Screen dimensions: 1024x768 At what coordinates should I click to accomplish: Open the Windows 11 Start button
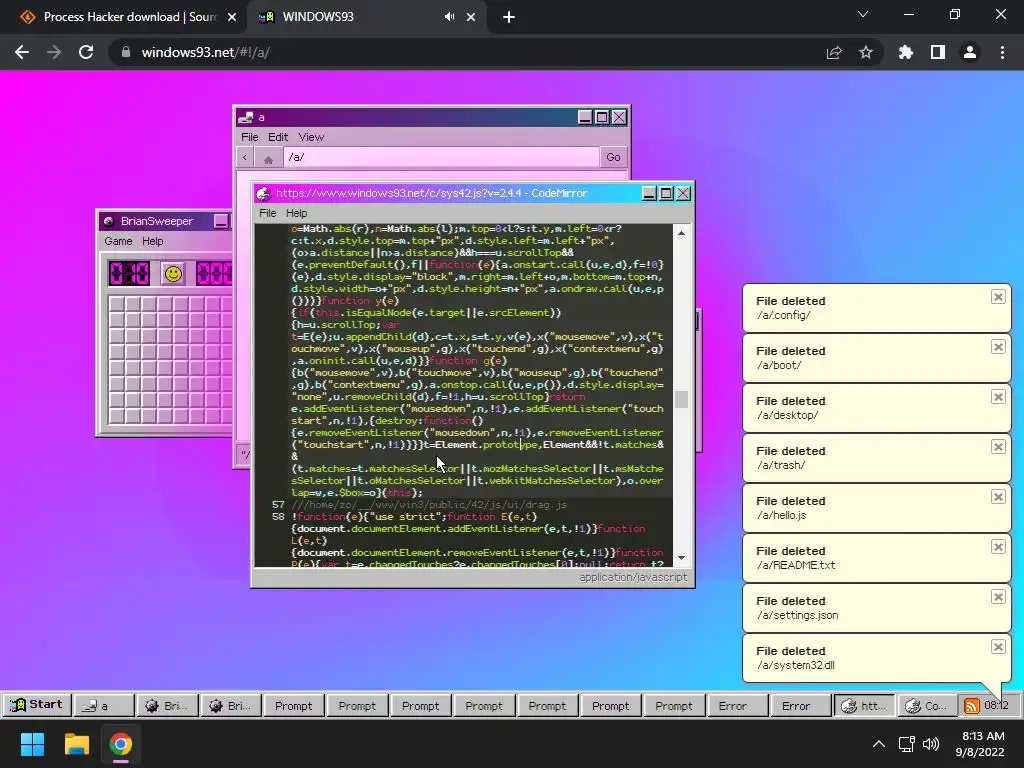32,744
